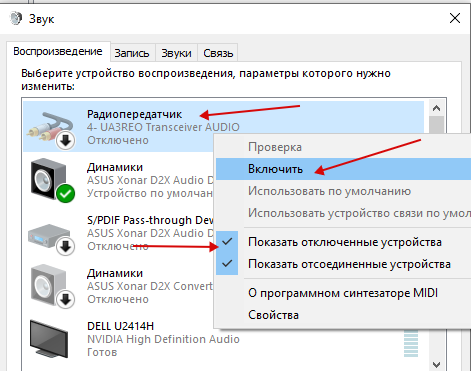The width and height of the screenshot is (471, 371).
Task: Click the green checkmark badge on Динамики
Action: [66, 194]
